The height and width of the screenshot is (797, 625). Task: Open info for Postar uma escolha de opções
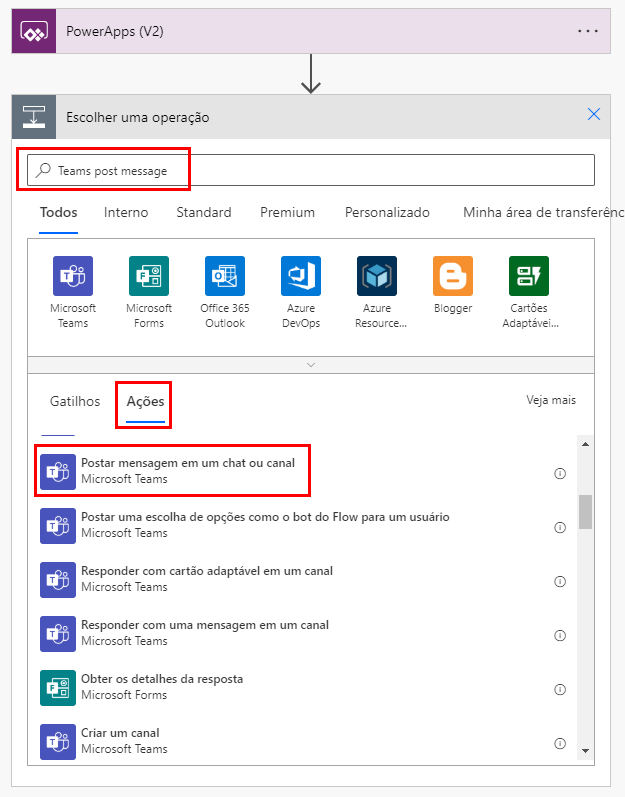coord(559,528)
